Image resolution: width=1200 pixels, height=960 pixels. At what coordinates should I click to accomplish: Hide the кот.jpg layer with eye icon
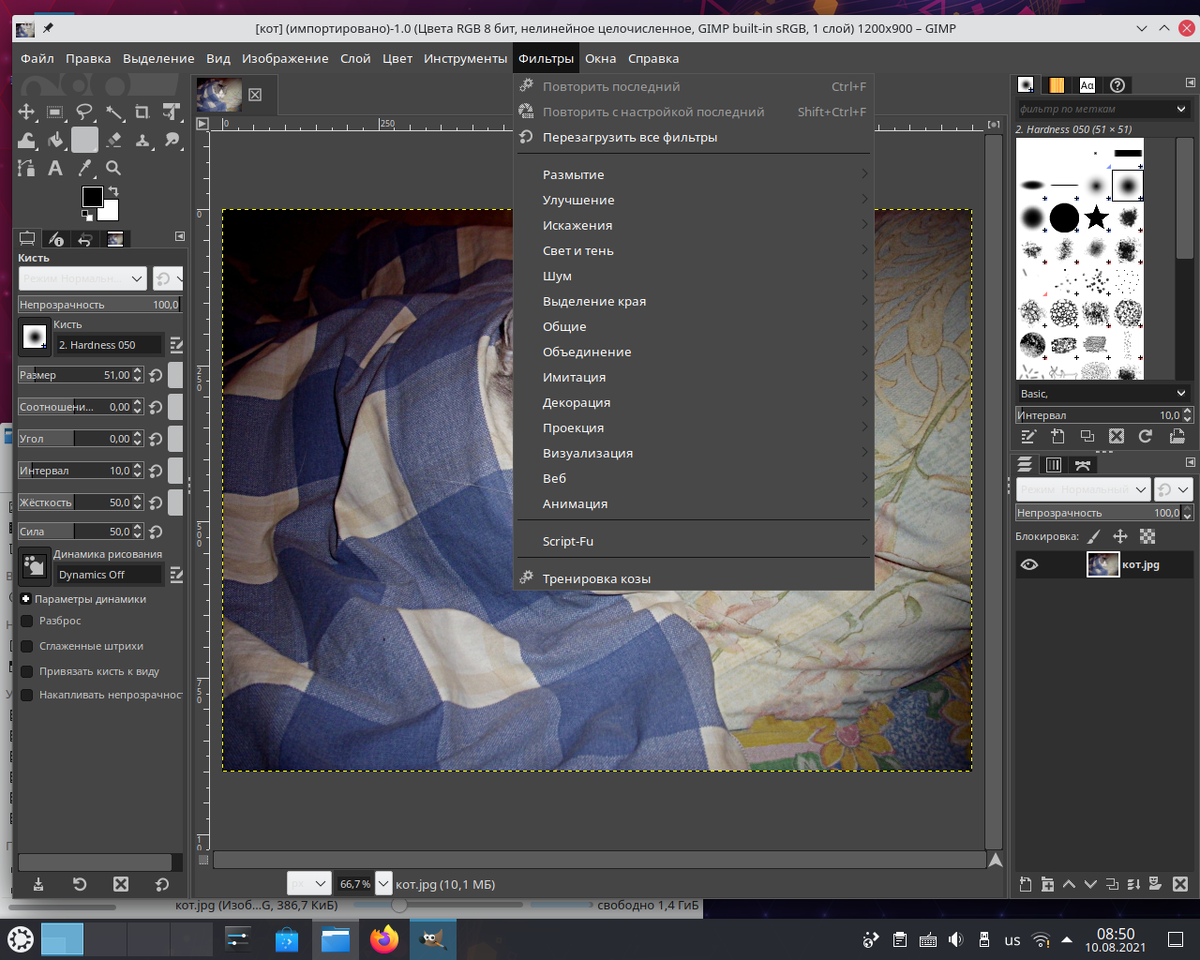coord(1029,565)
